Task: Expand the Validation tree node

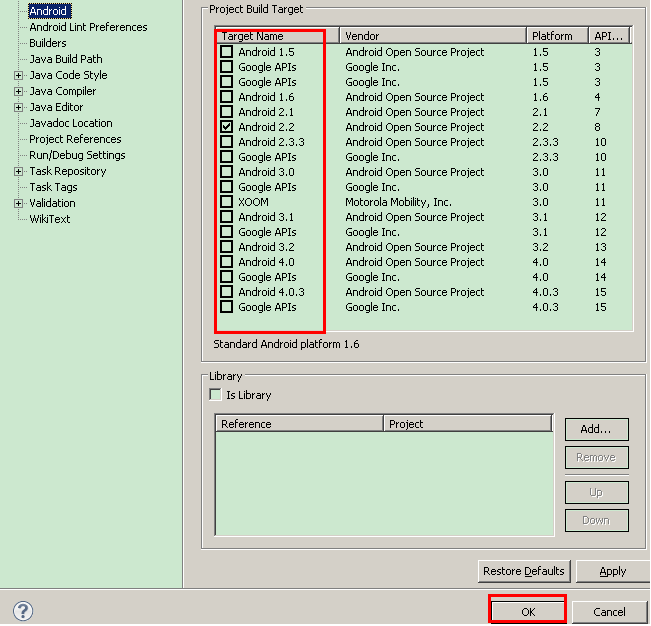Action: pos(18,203)
